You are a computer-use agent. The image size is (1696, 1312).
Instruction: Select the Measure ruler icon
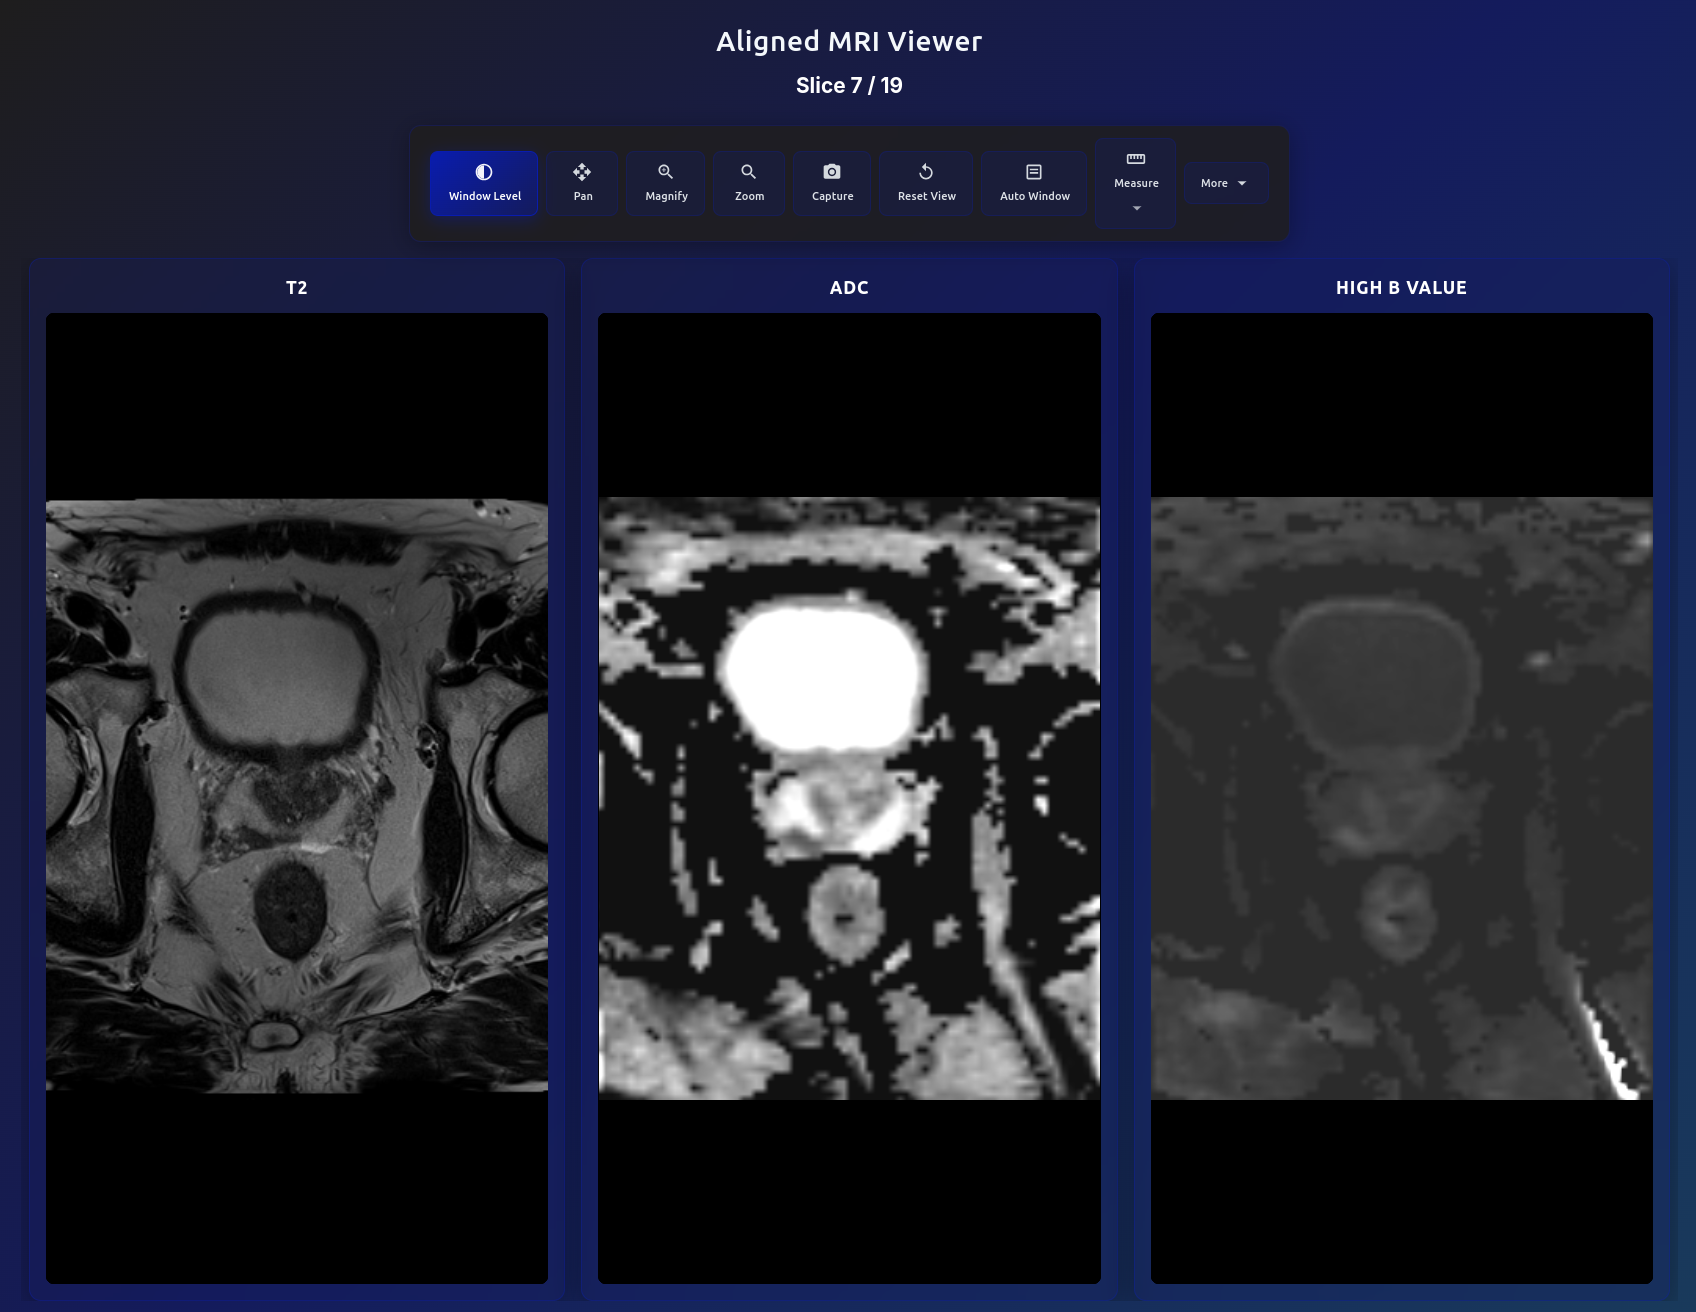coord(1135,158)
